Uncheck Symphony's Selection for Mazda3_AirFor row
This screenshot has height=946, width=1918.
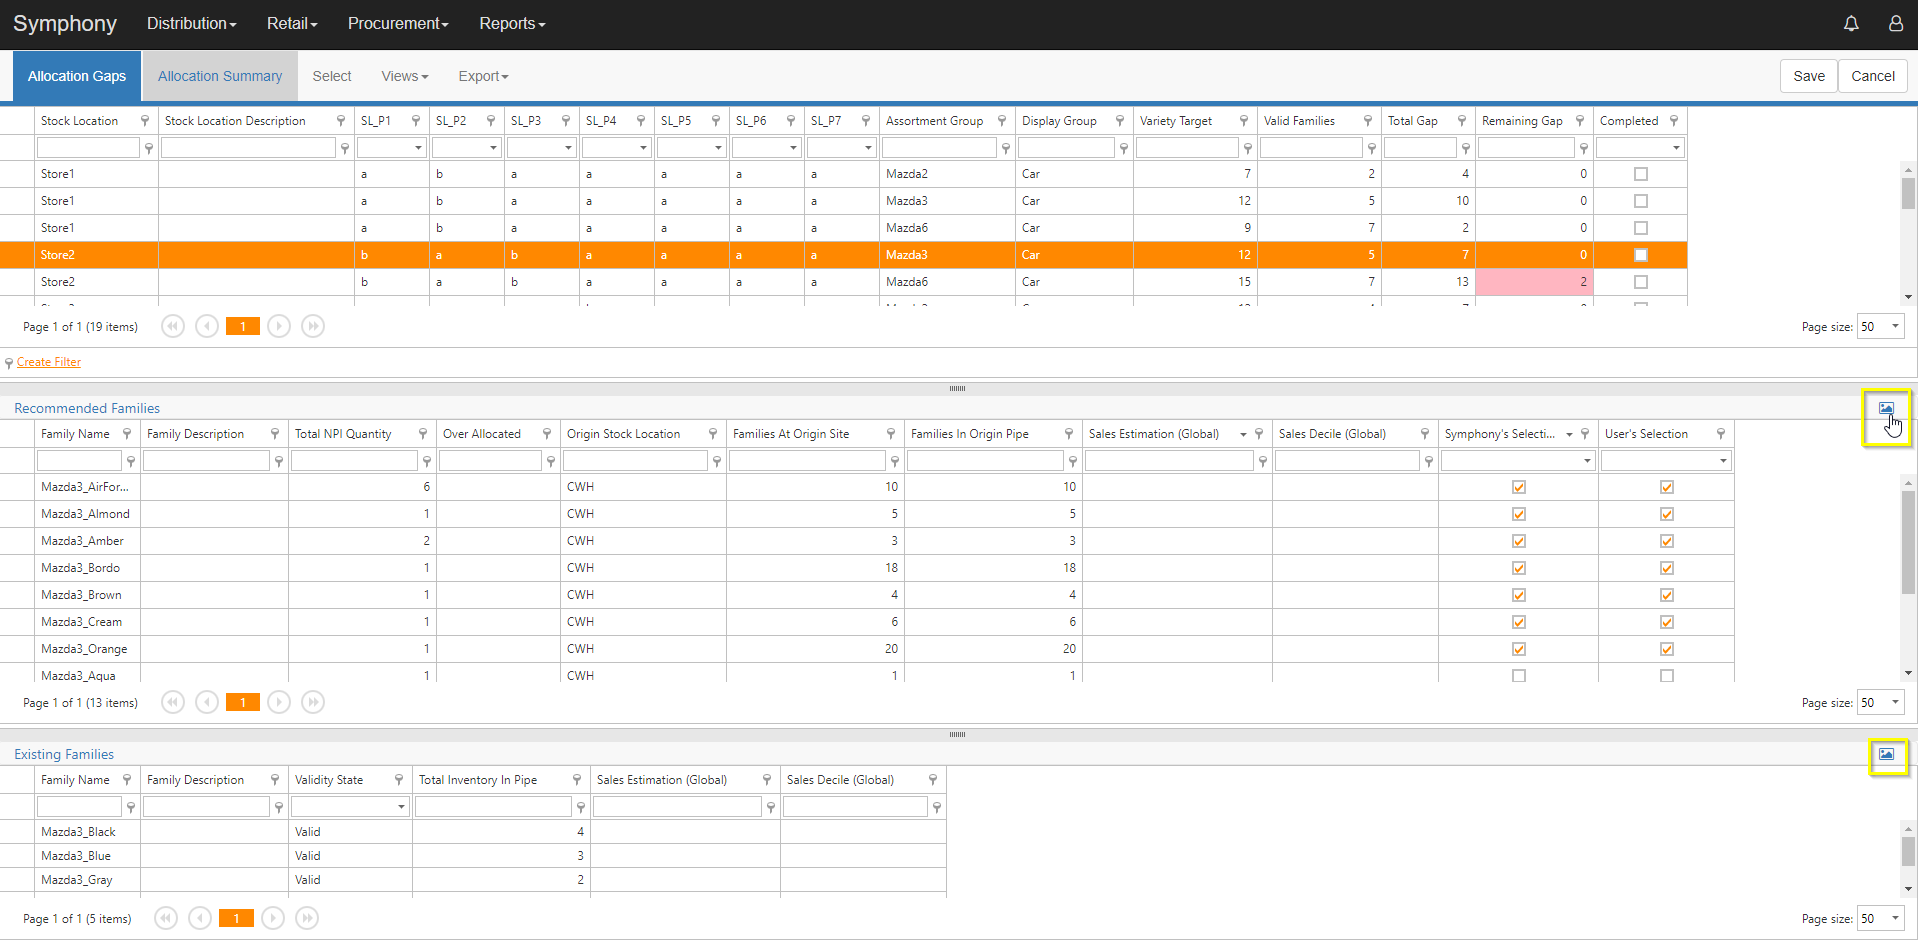click(1518, 487)
